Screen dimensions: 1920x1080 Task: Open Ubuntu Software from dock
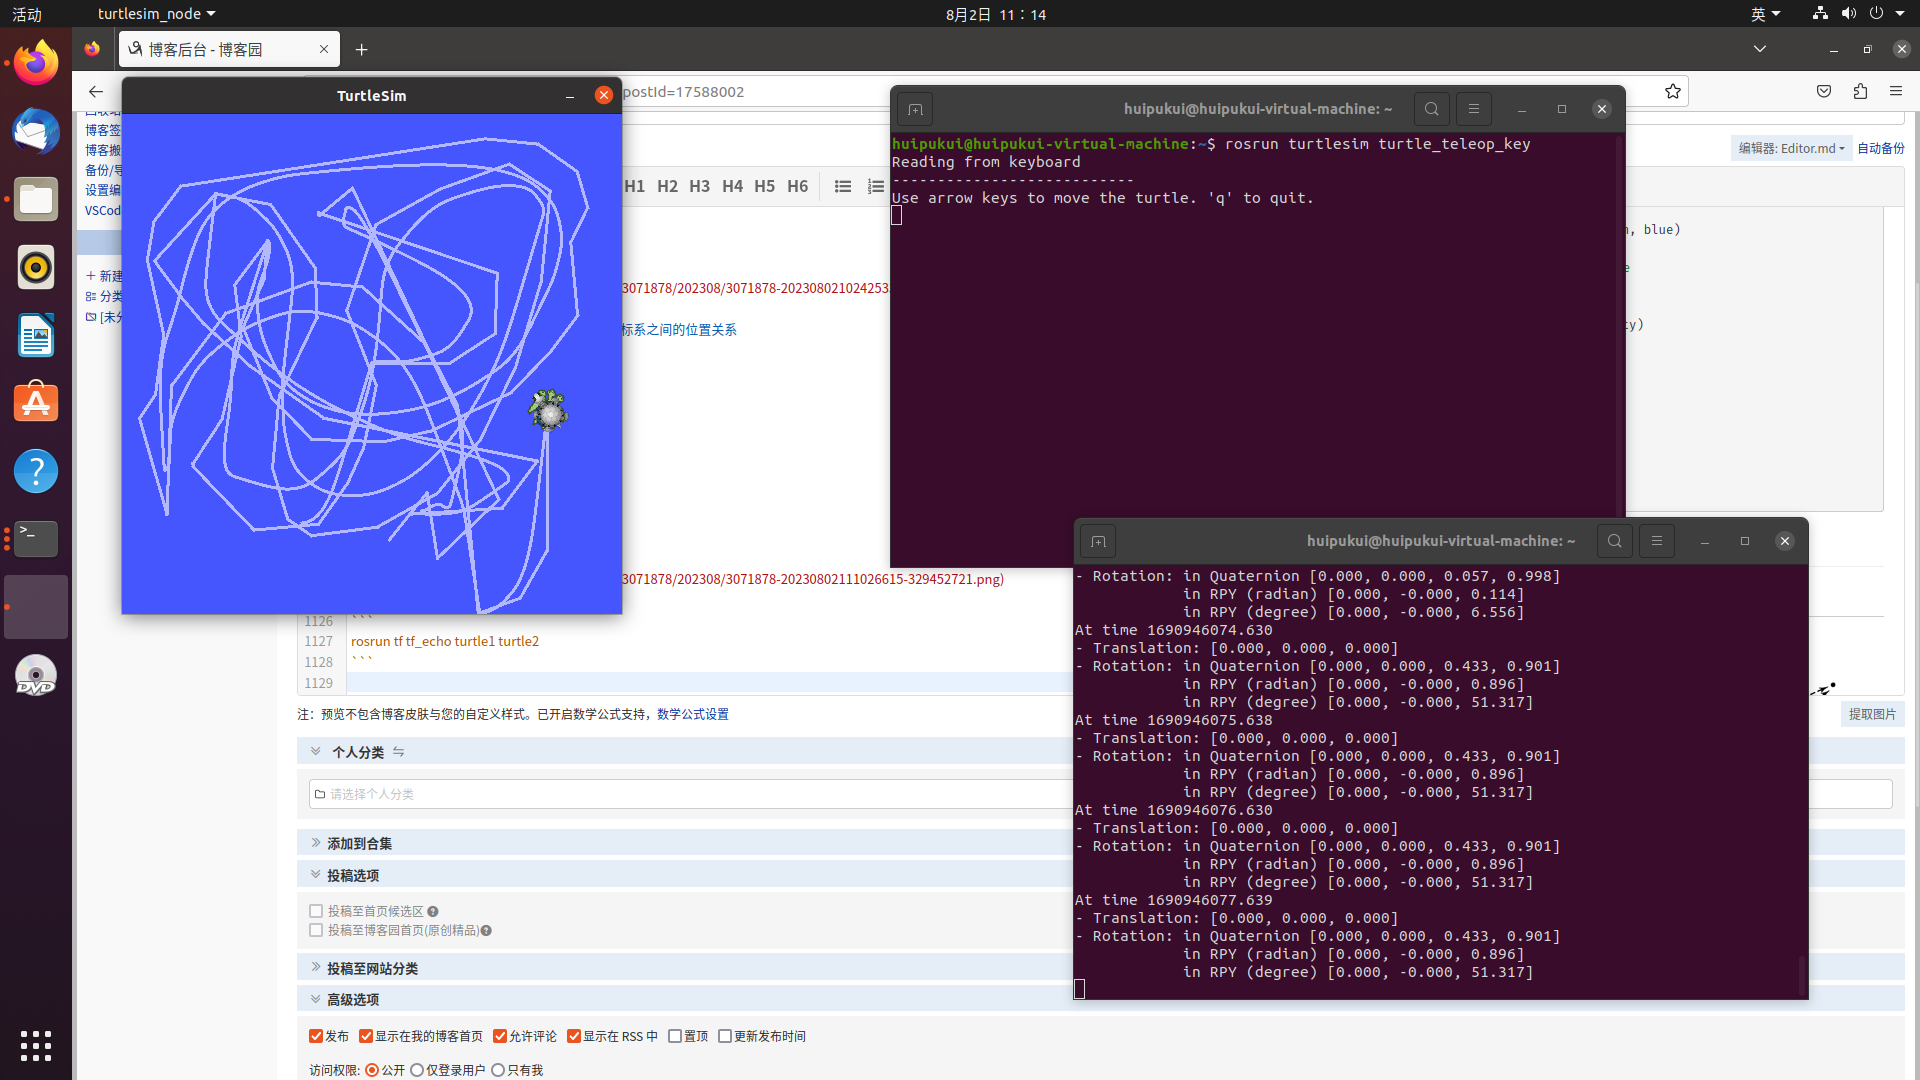pyautogui.click(x=36, y=403)
